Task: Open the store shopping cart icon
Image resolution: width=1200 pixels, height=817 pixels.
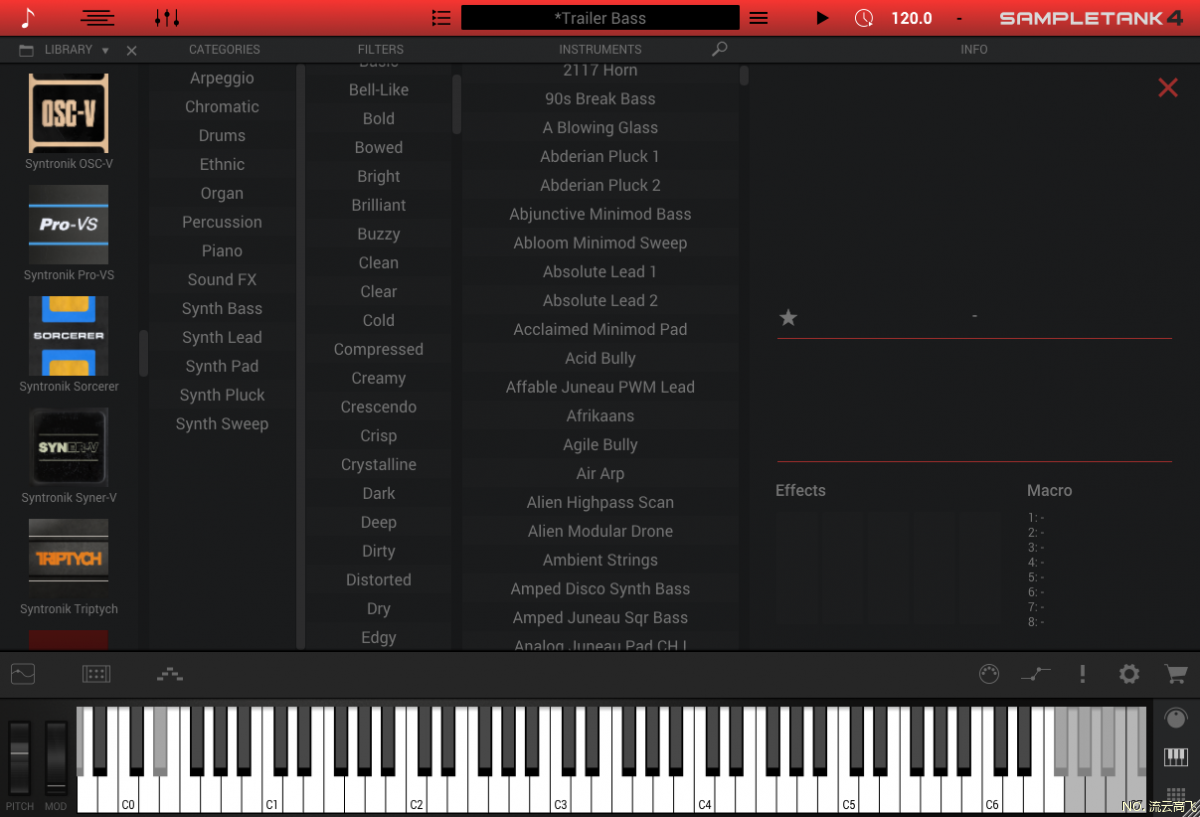Action: pos(1176,674)
